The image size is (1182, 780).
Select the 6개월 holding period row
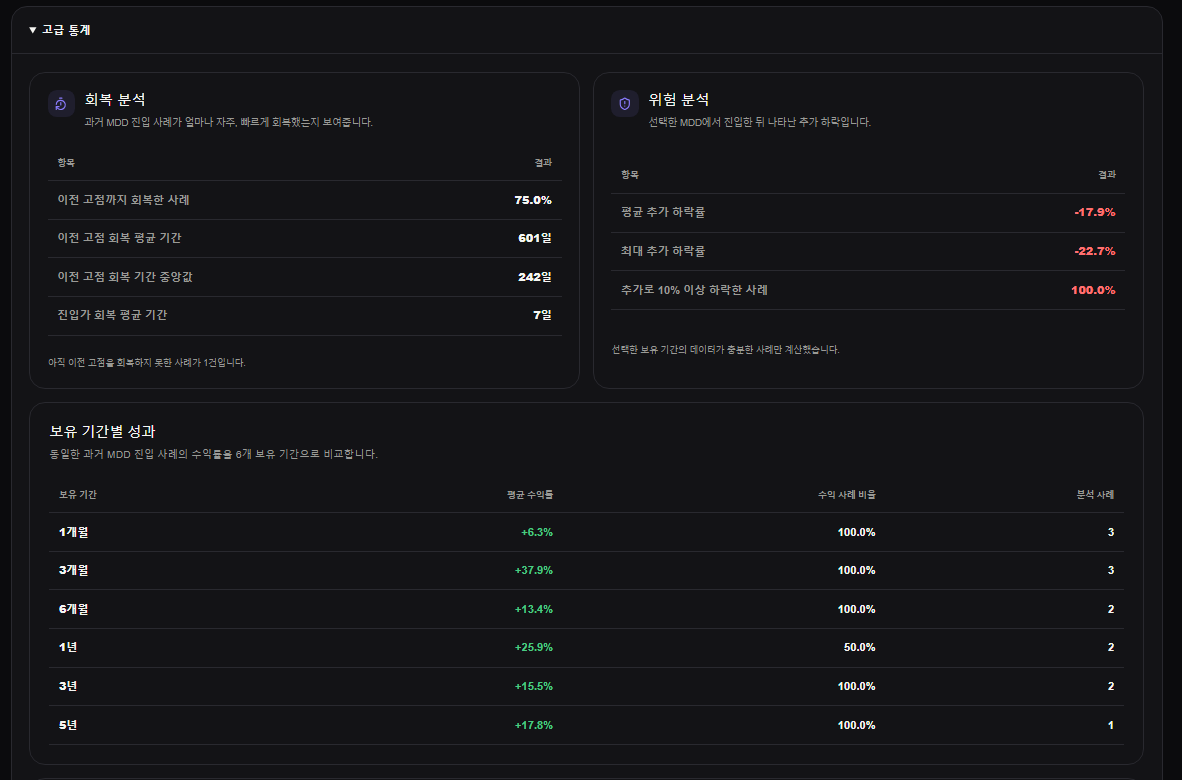point(586,609)
